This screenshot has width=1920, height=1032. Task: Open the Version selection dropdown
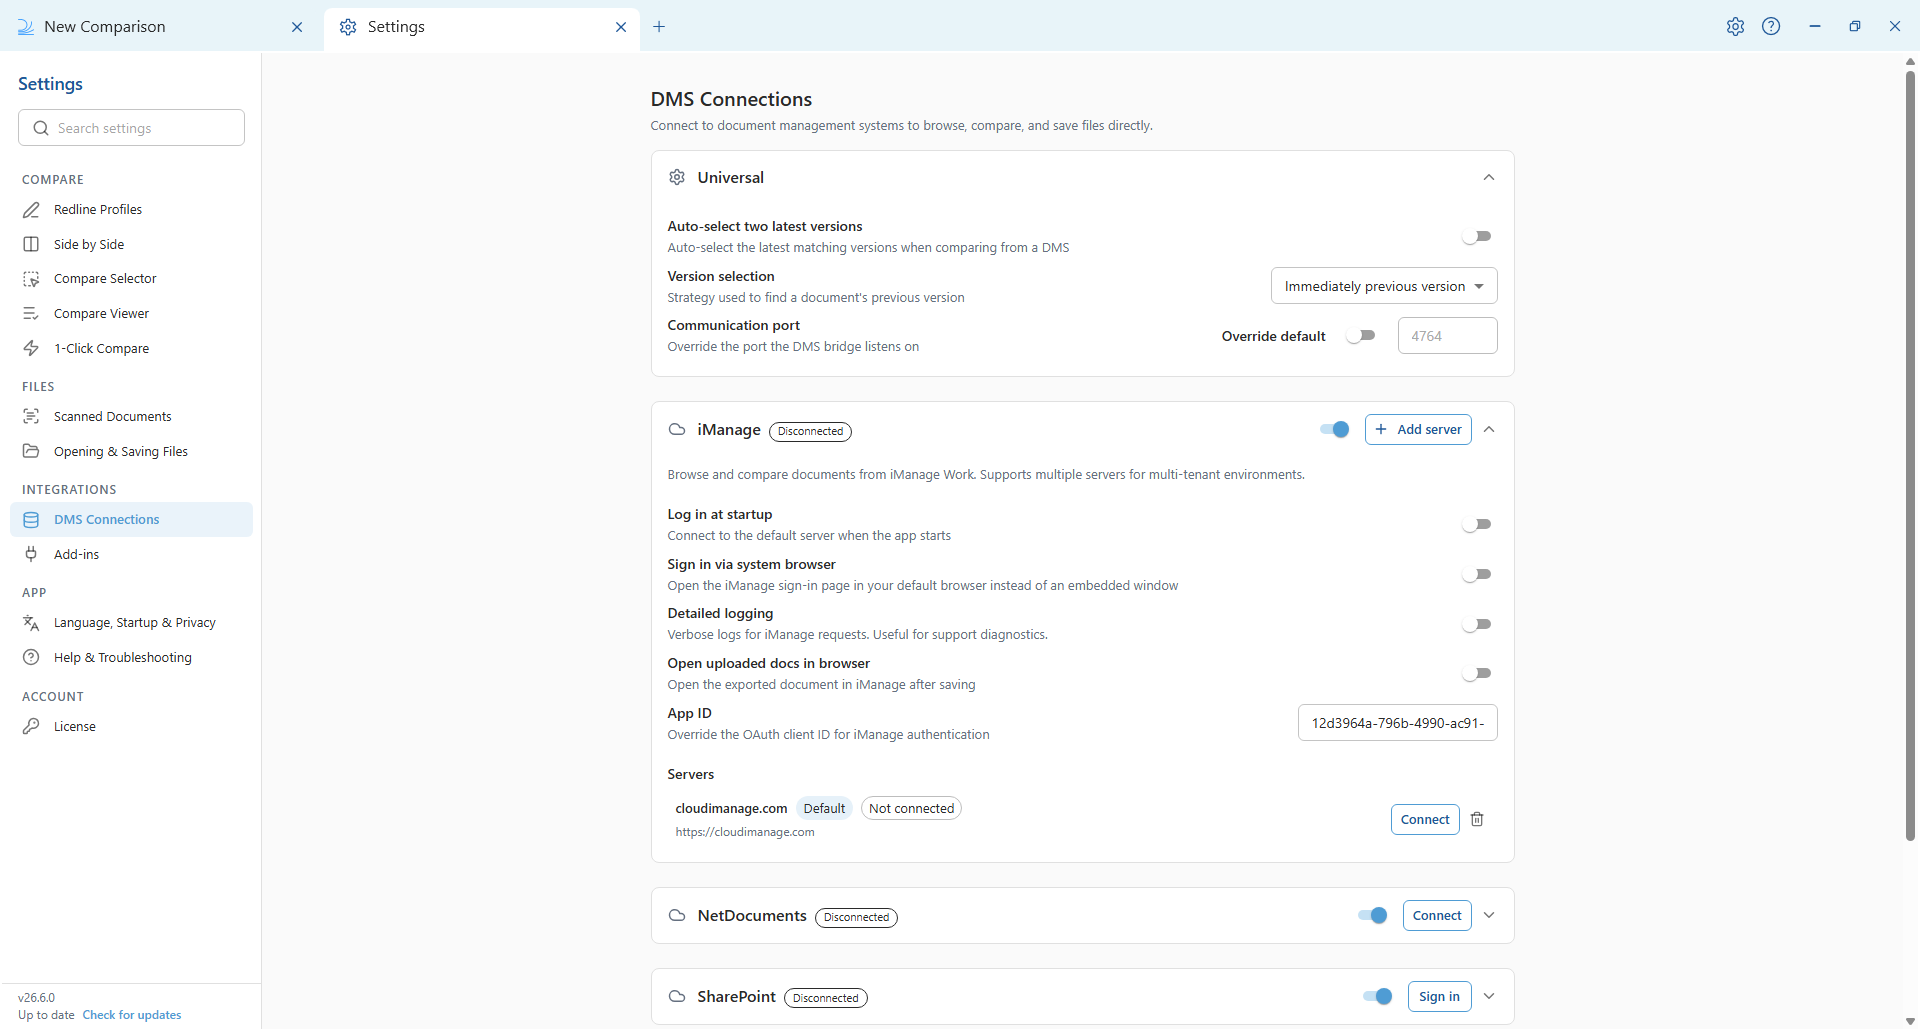coord(1384,287)
